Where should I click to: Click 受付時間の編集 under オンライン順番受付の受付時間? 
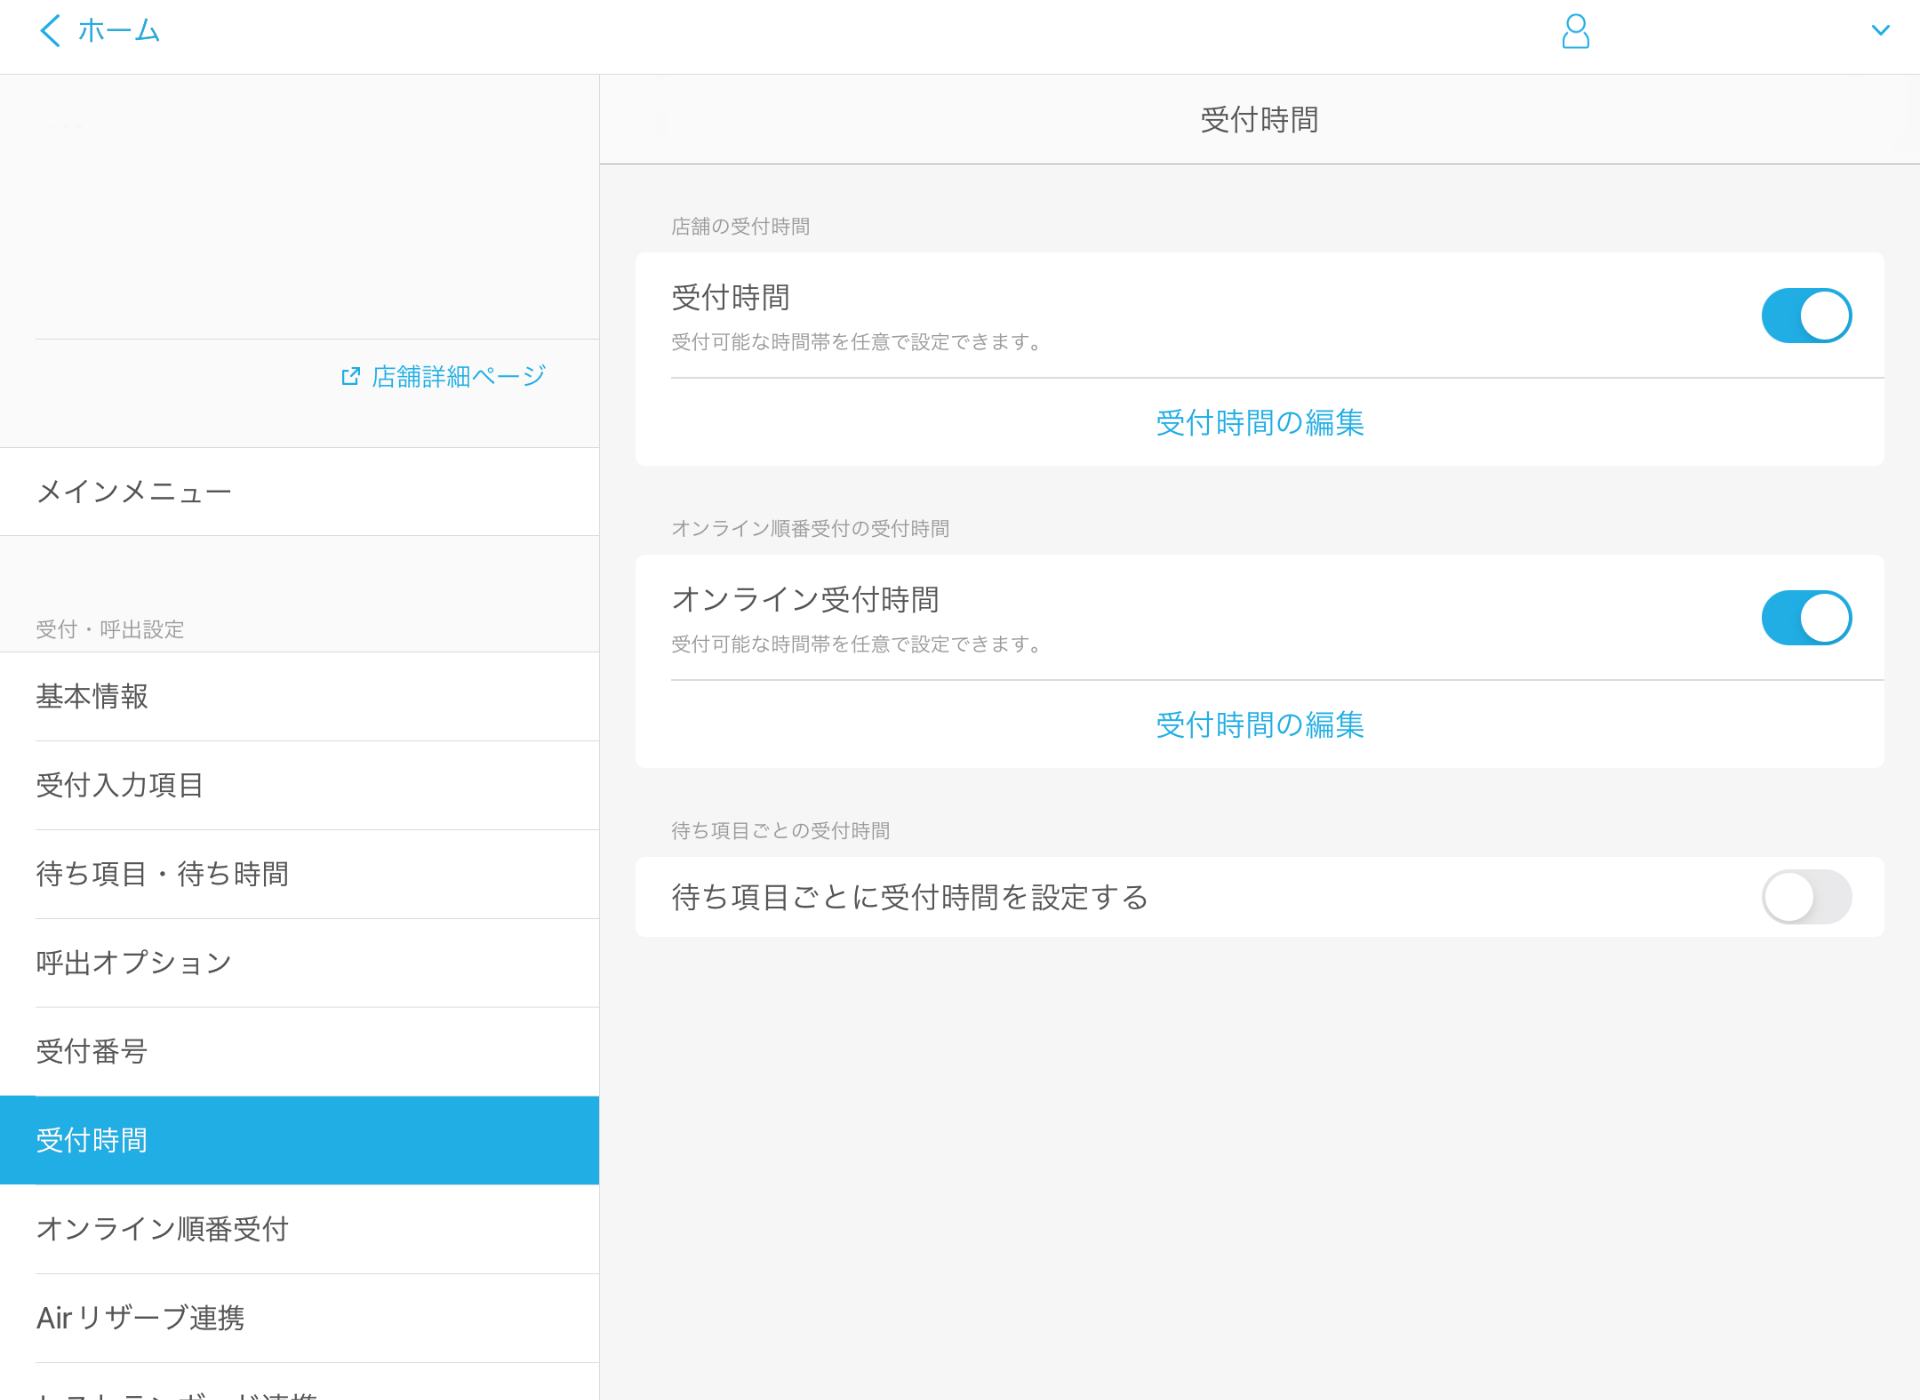pos(1259,724)
